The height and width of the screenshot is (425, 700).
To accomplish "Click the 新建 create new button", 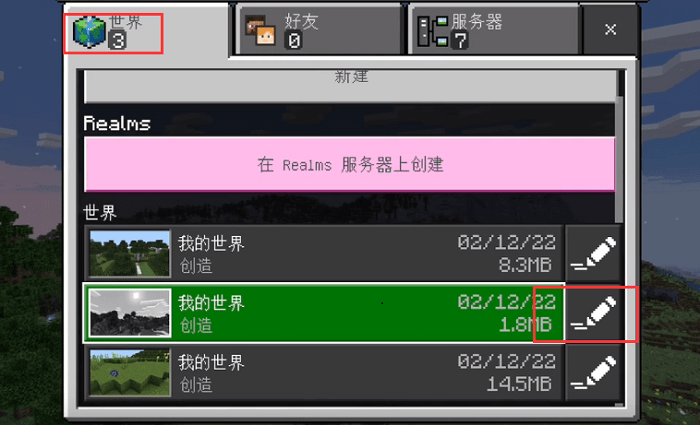I will [x=350, y=86].
